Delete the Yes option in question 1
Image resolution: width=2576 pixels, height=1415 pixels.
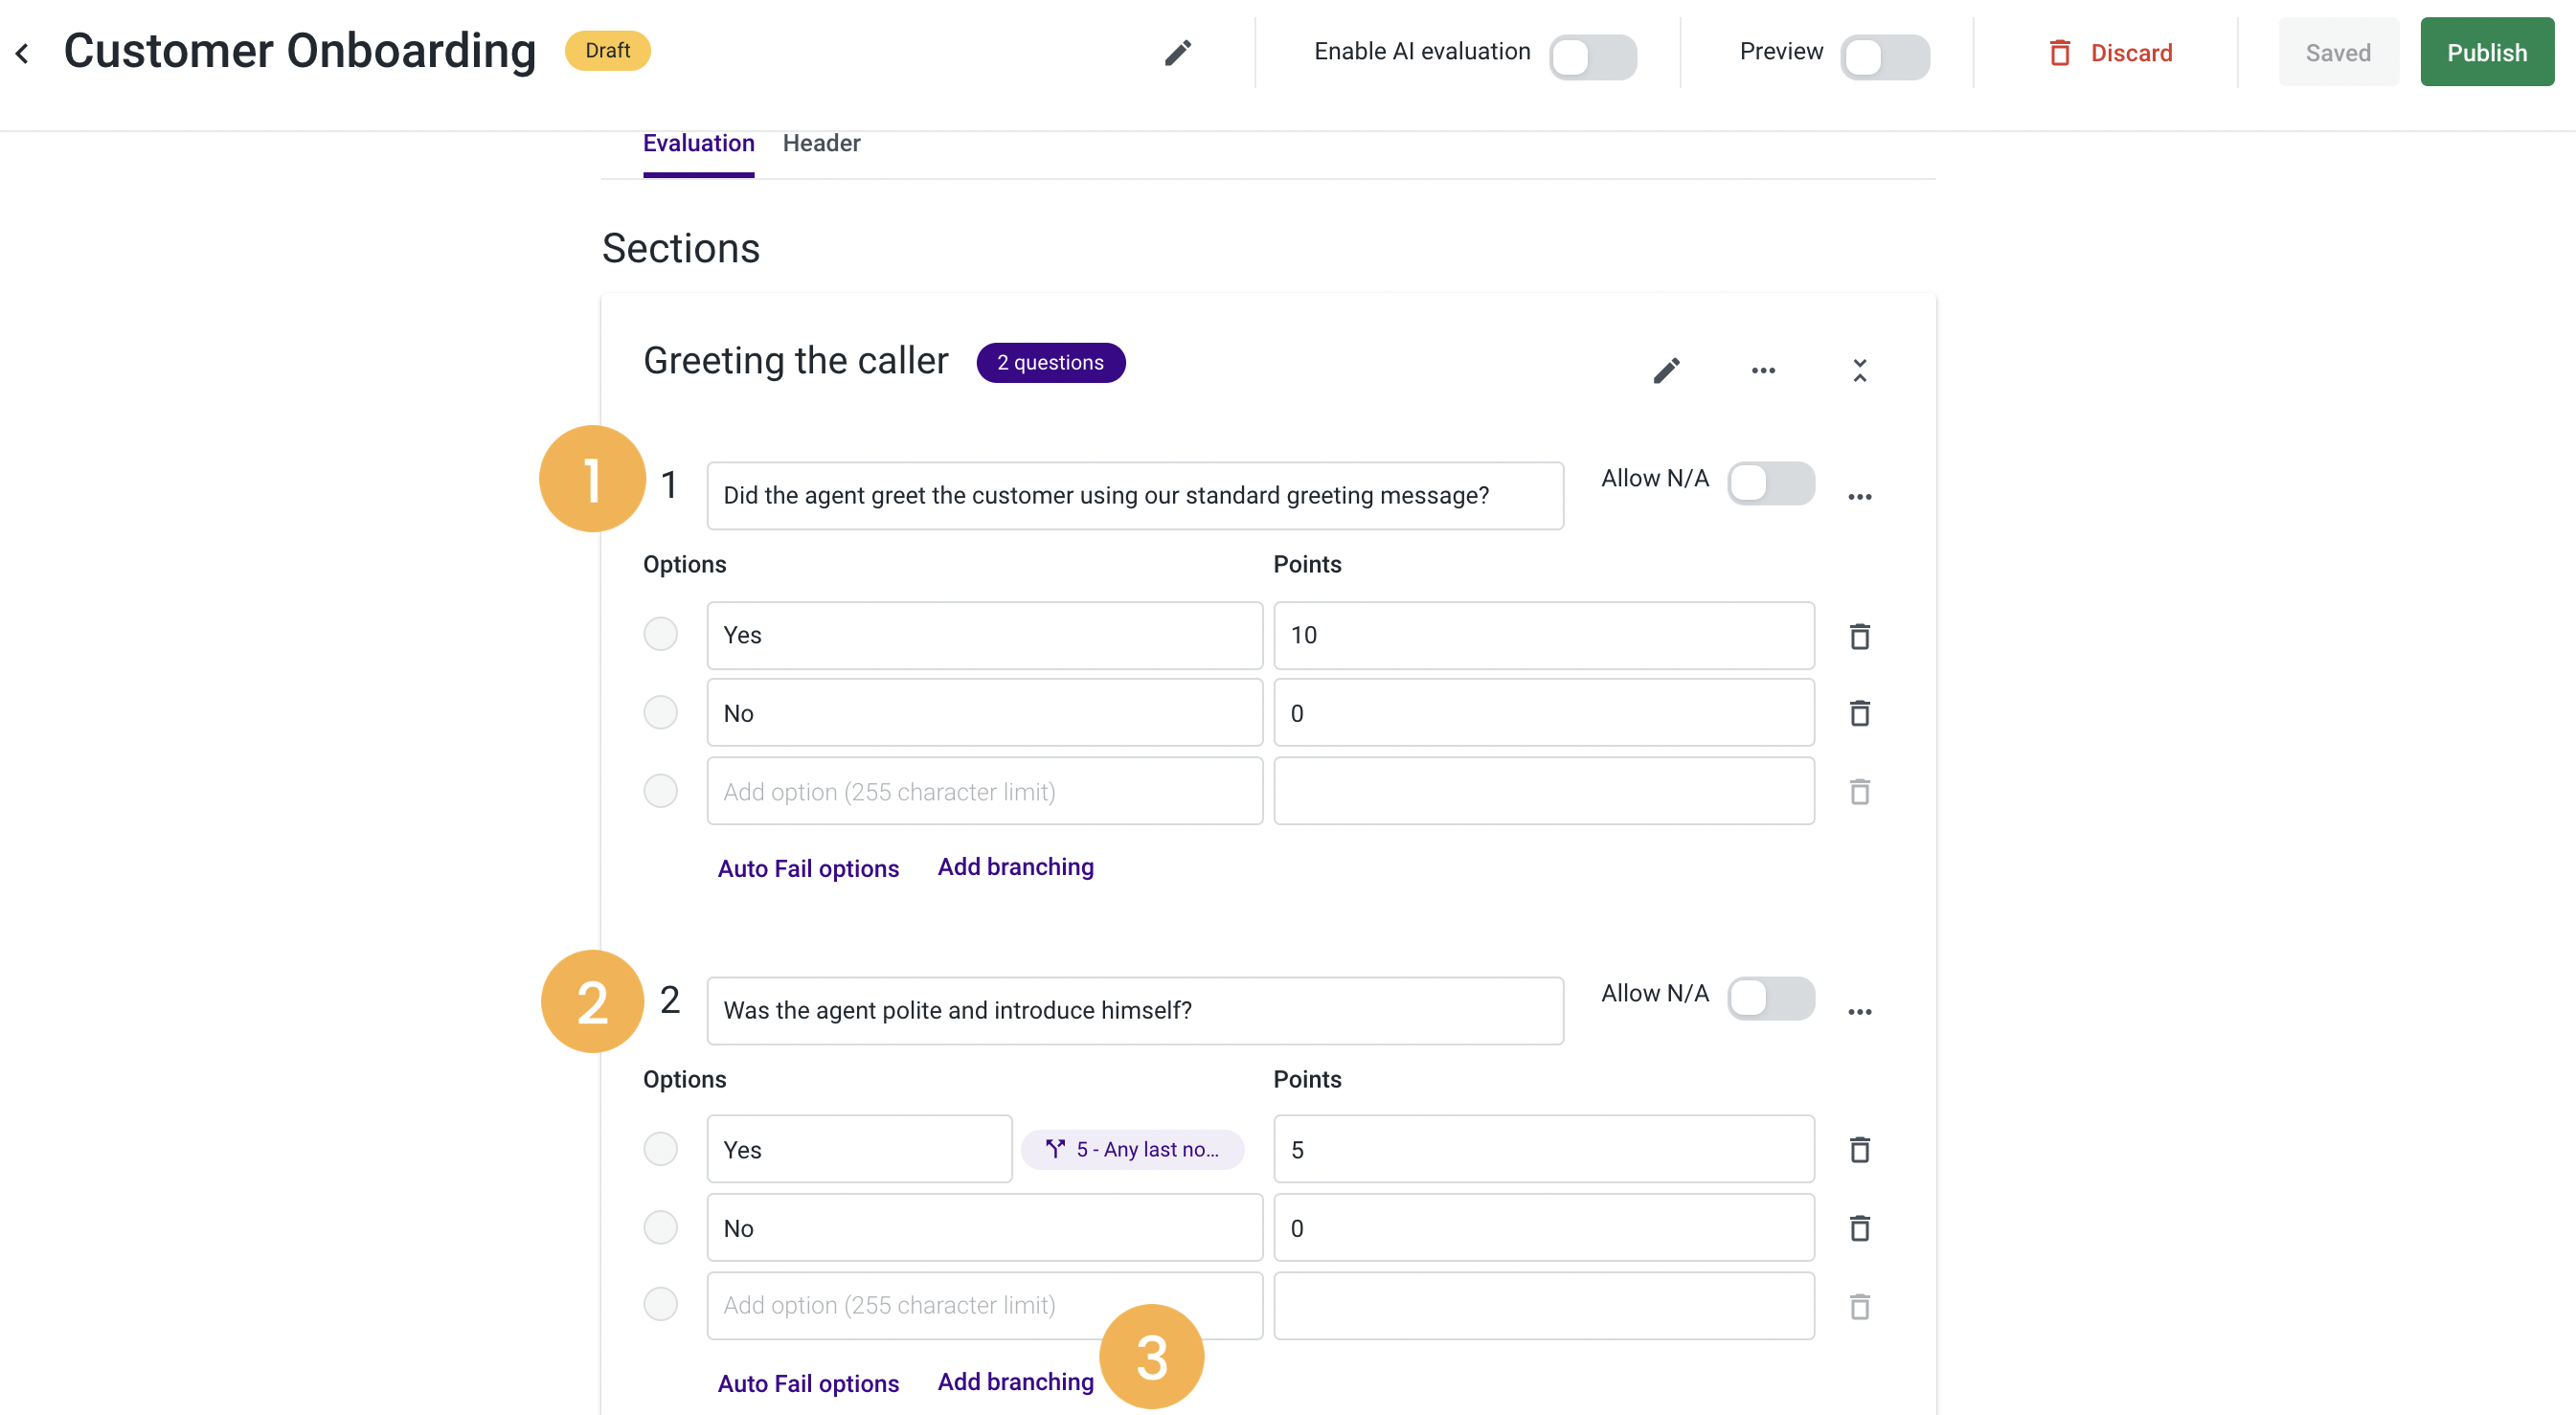[1859, 636]
